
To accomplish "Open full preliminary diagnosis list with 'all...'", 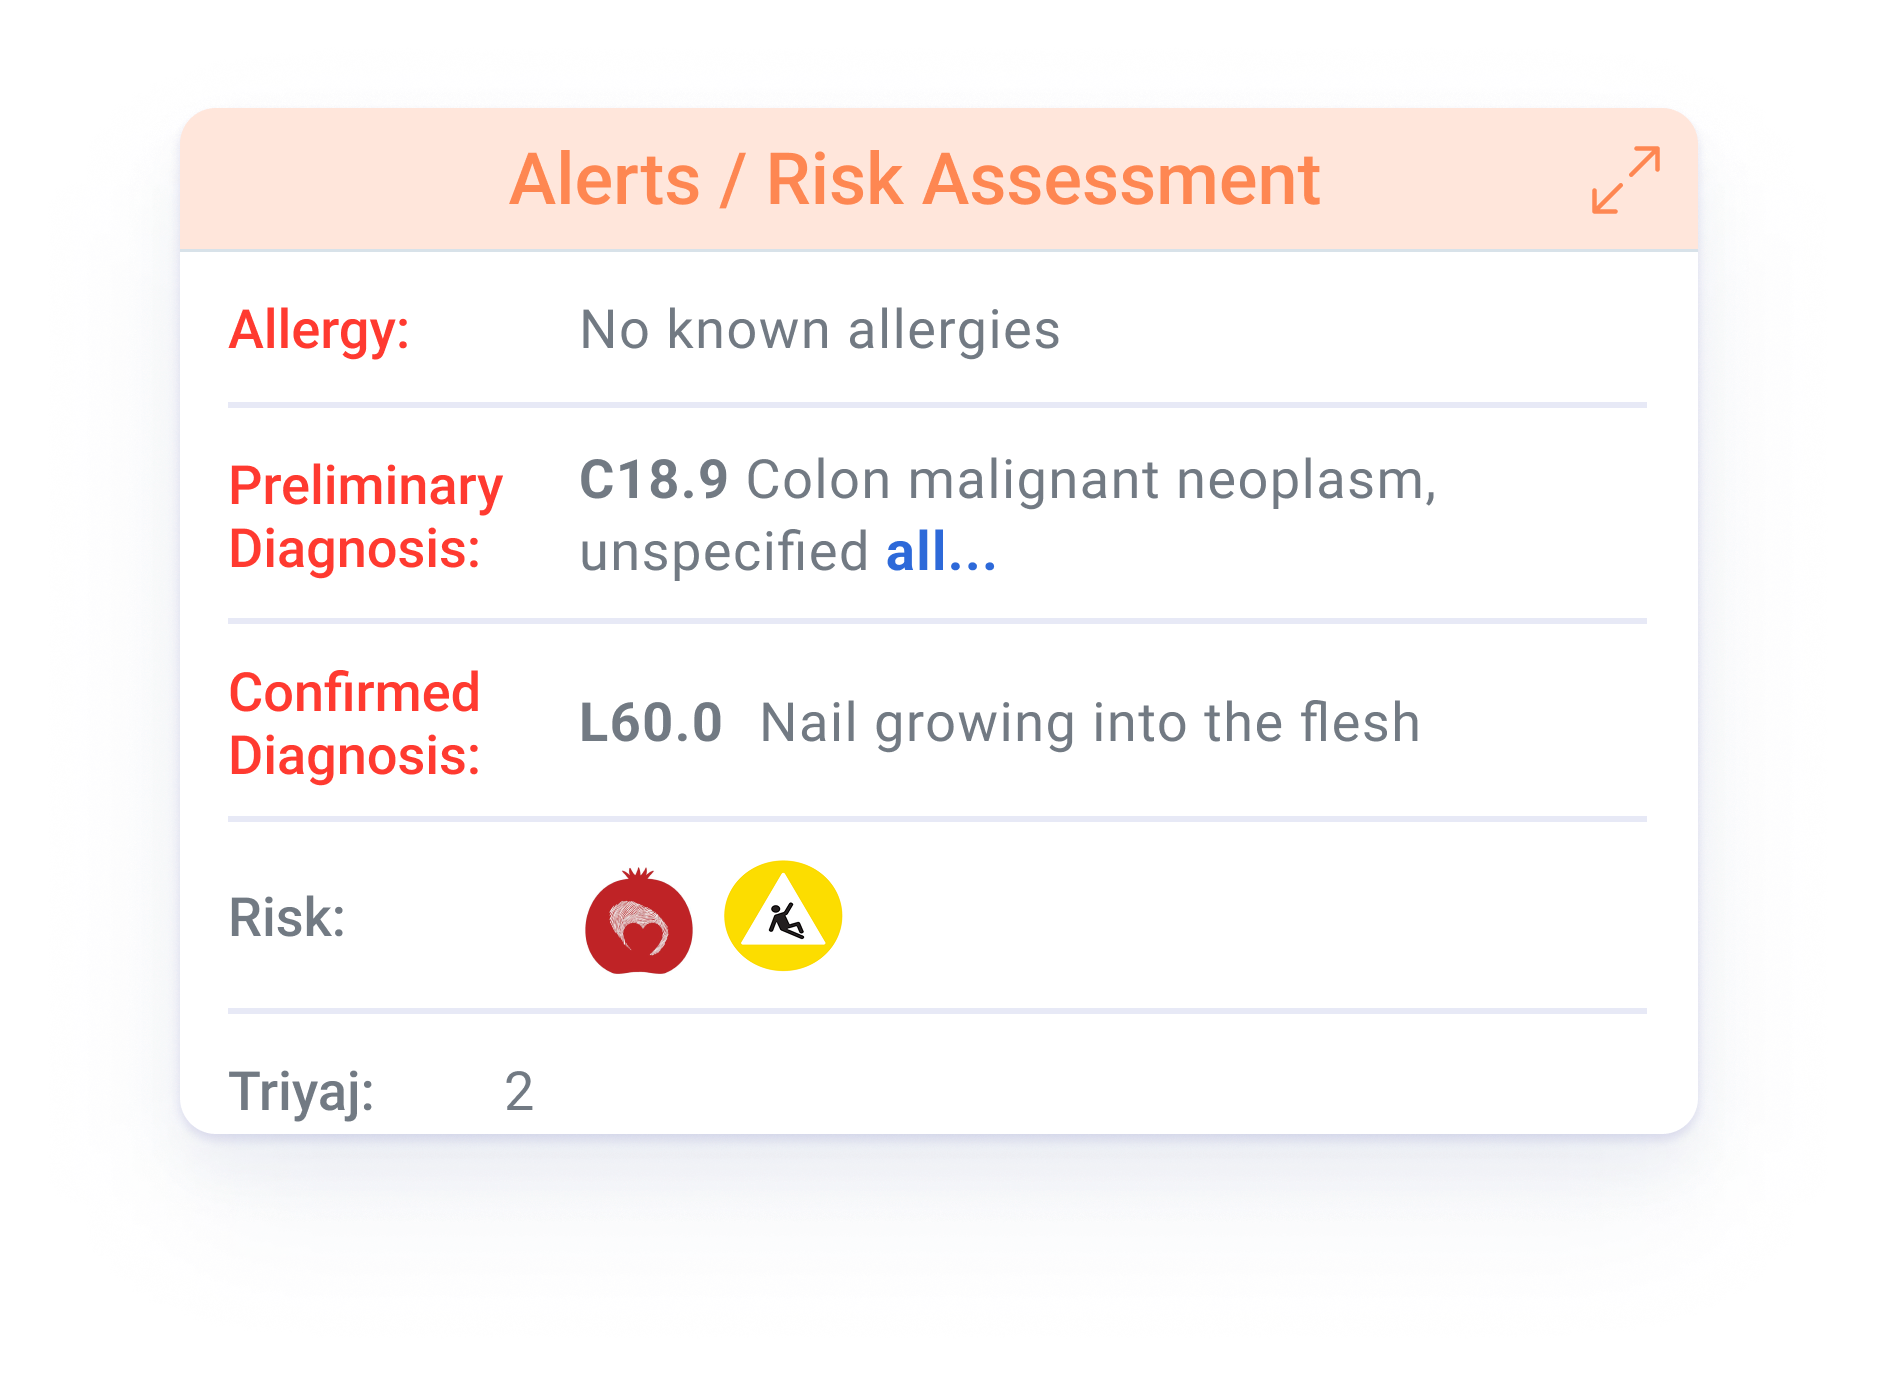I will [x=940, y=549].
